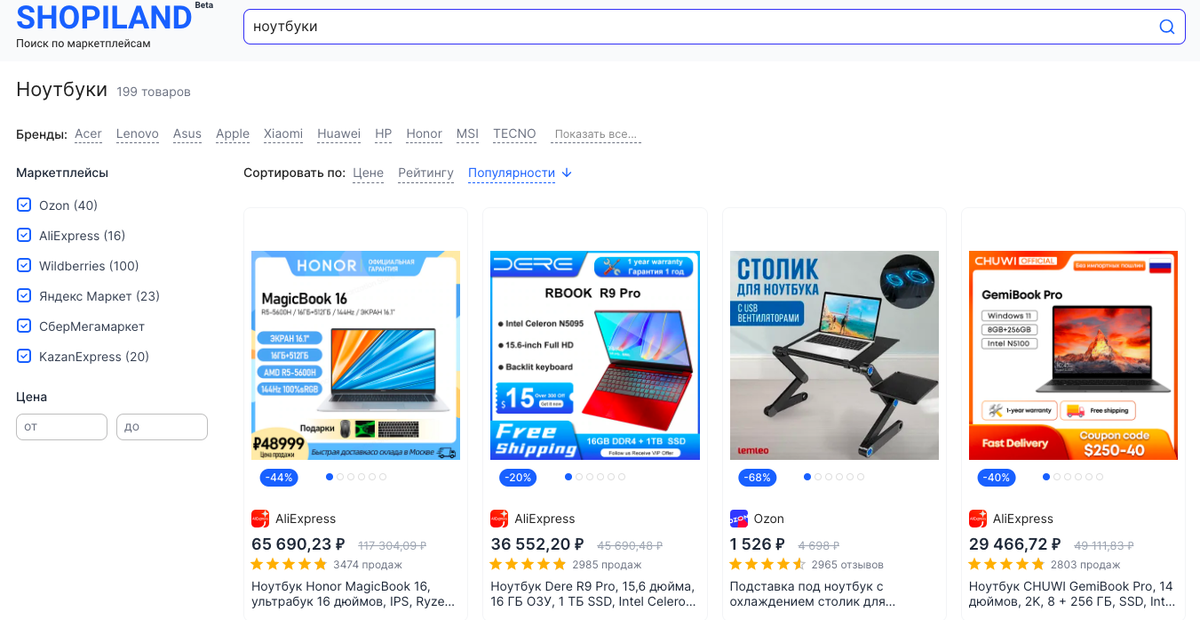Click the search magnifier icon
The width and height of the screenshot is (1200, 620).
point(1166,27)
